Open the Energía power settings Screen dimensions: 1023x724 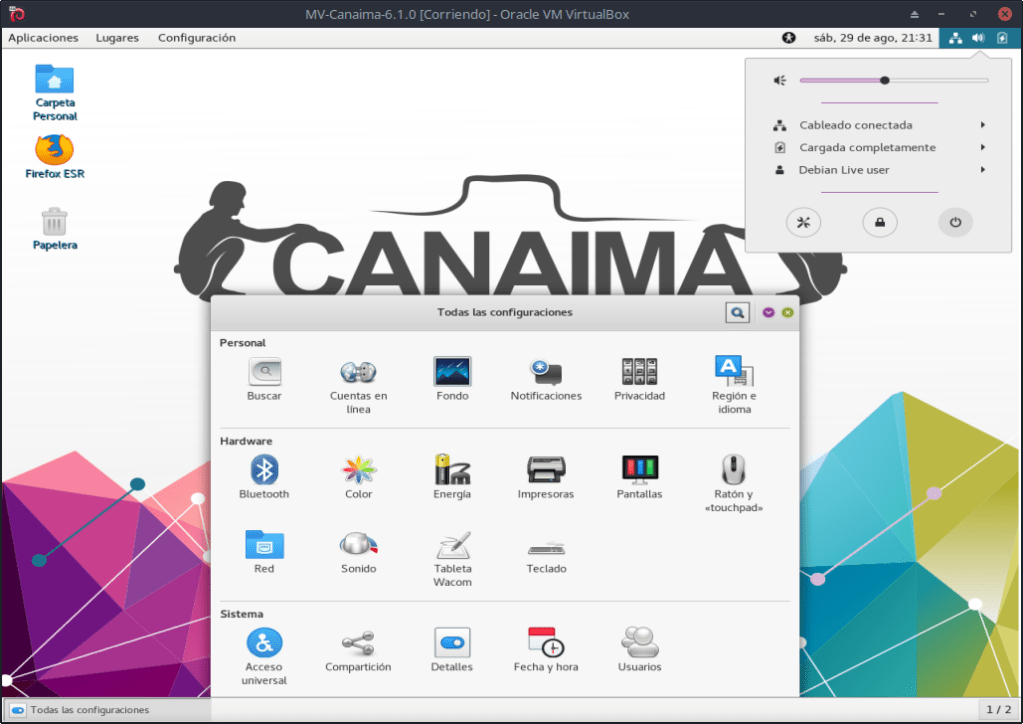pos(452,470)
